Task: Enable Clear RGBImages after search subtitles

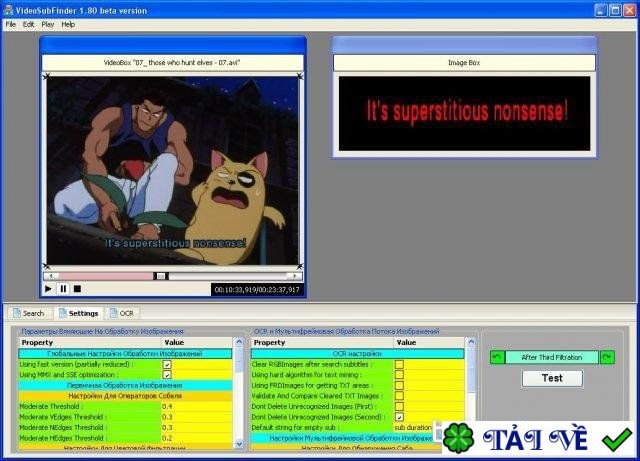Action: tap(399, 364)
